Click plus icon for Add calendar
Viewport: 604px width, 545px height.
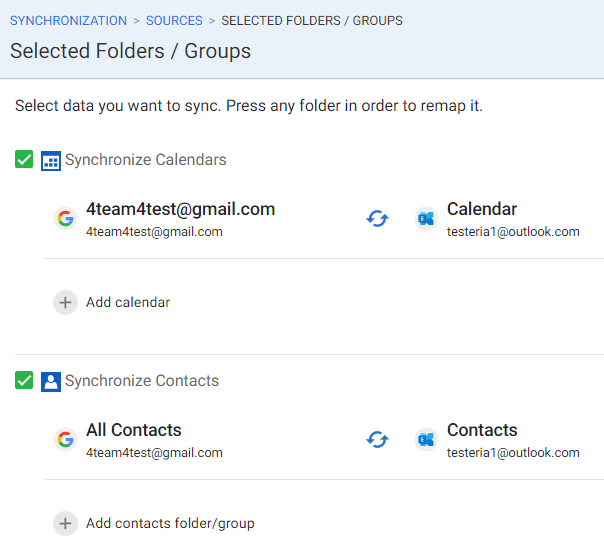tap(65, 302)
